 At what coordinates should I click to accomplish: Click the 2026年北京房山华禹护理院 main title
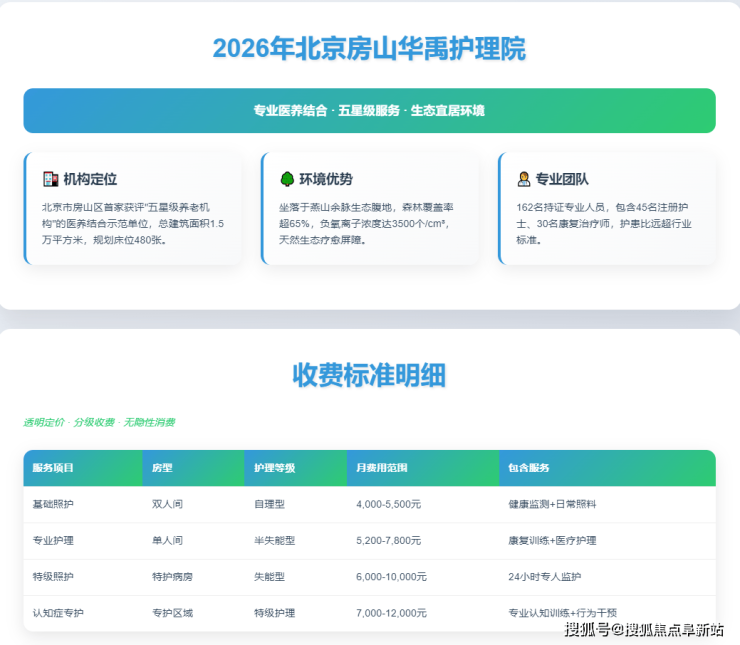click(369, 48)
